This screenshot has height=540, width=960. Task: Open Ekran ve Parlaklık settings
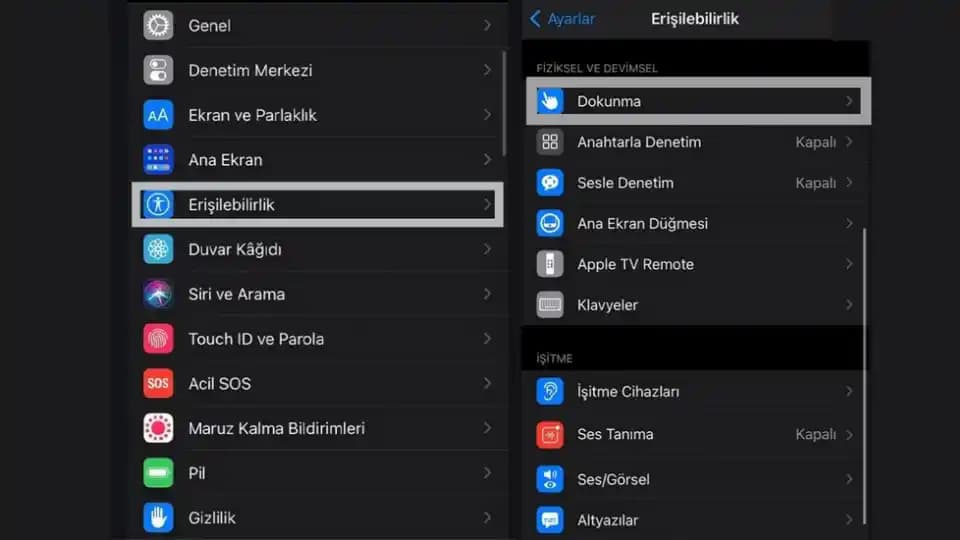[318, 115]
